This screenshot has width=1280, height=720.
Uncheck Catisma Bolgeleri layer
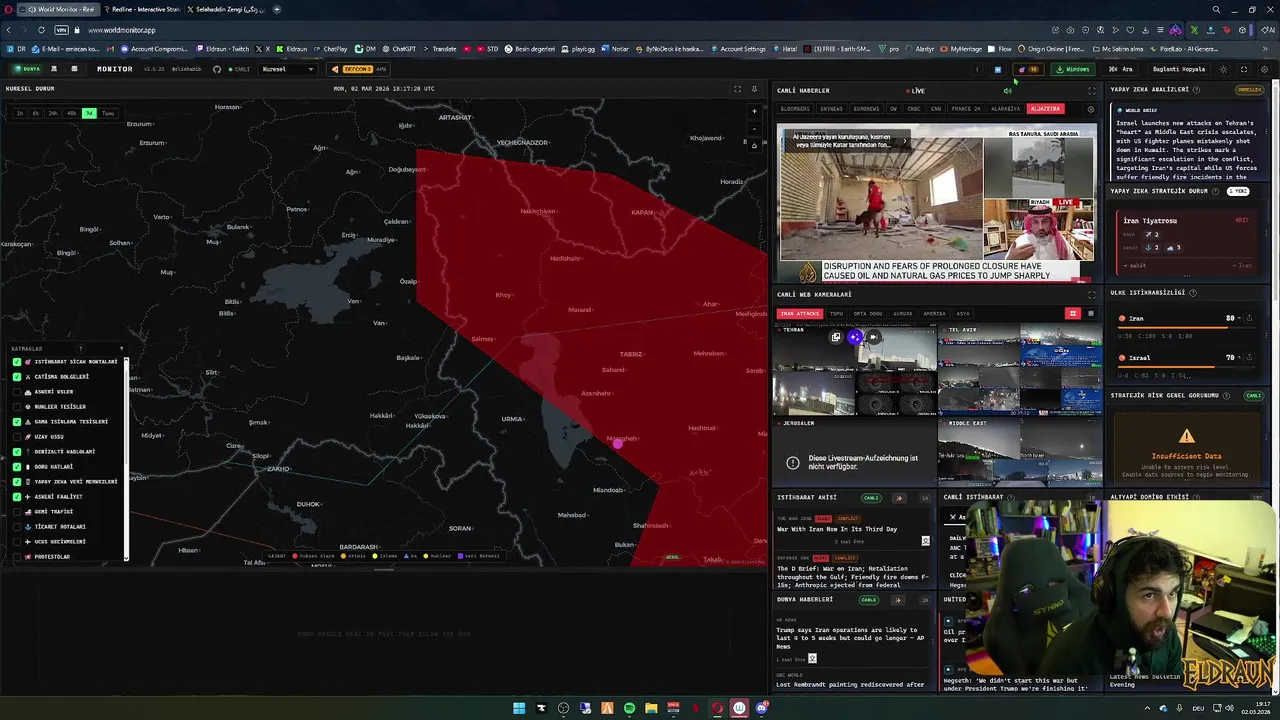coord(17,377)
